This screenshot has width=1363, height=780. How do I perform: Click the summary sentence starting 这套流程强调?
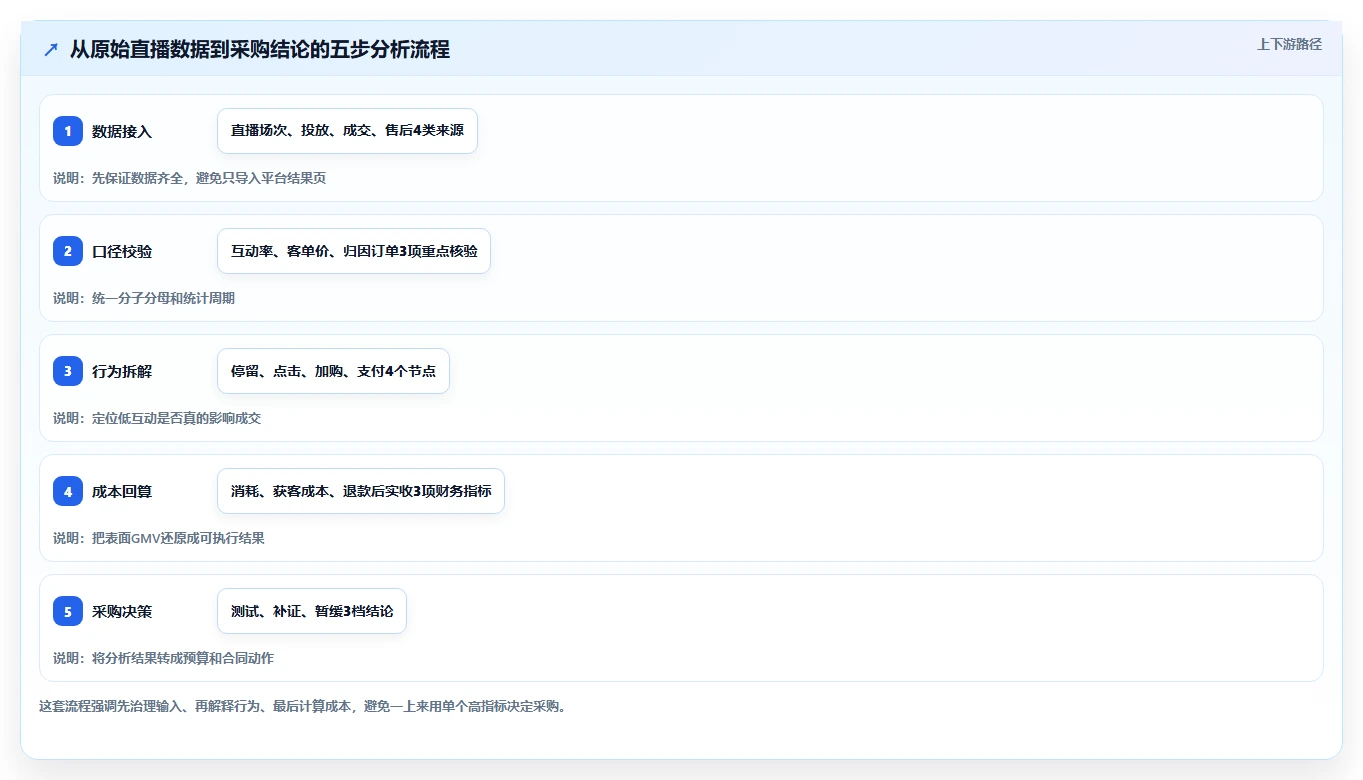pos(303,706)
